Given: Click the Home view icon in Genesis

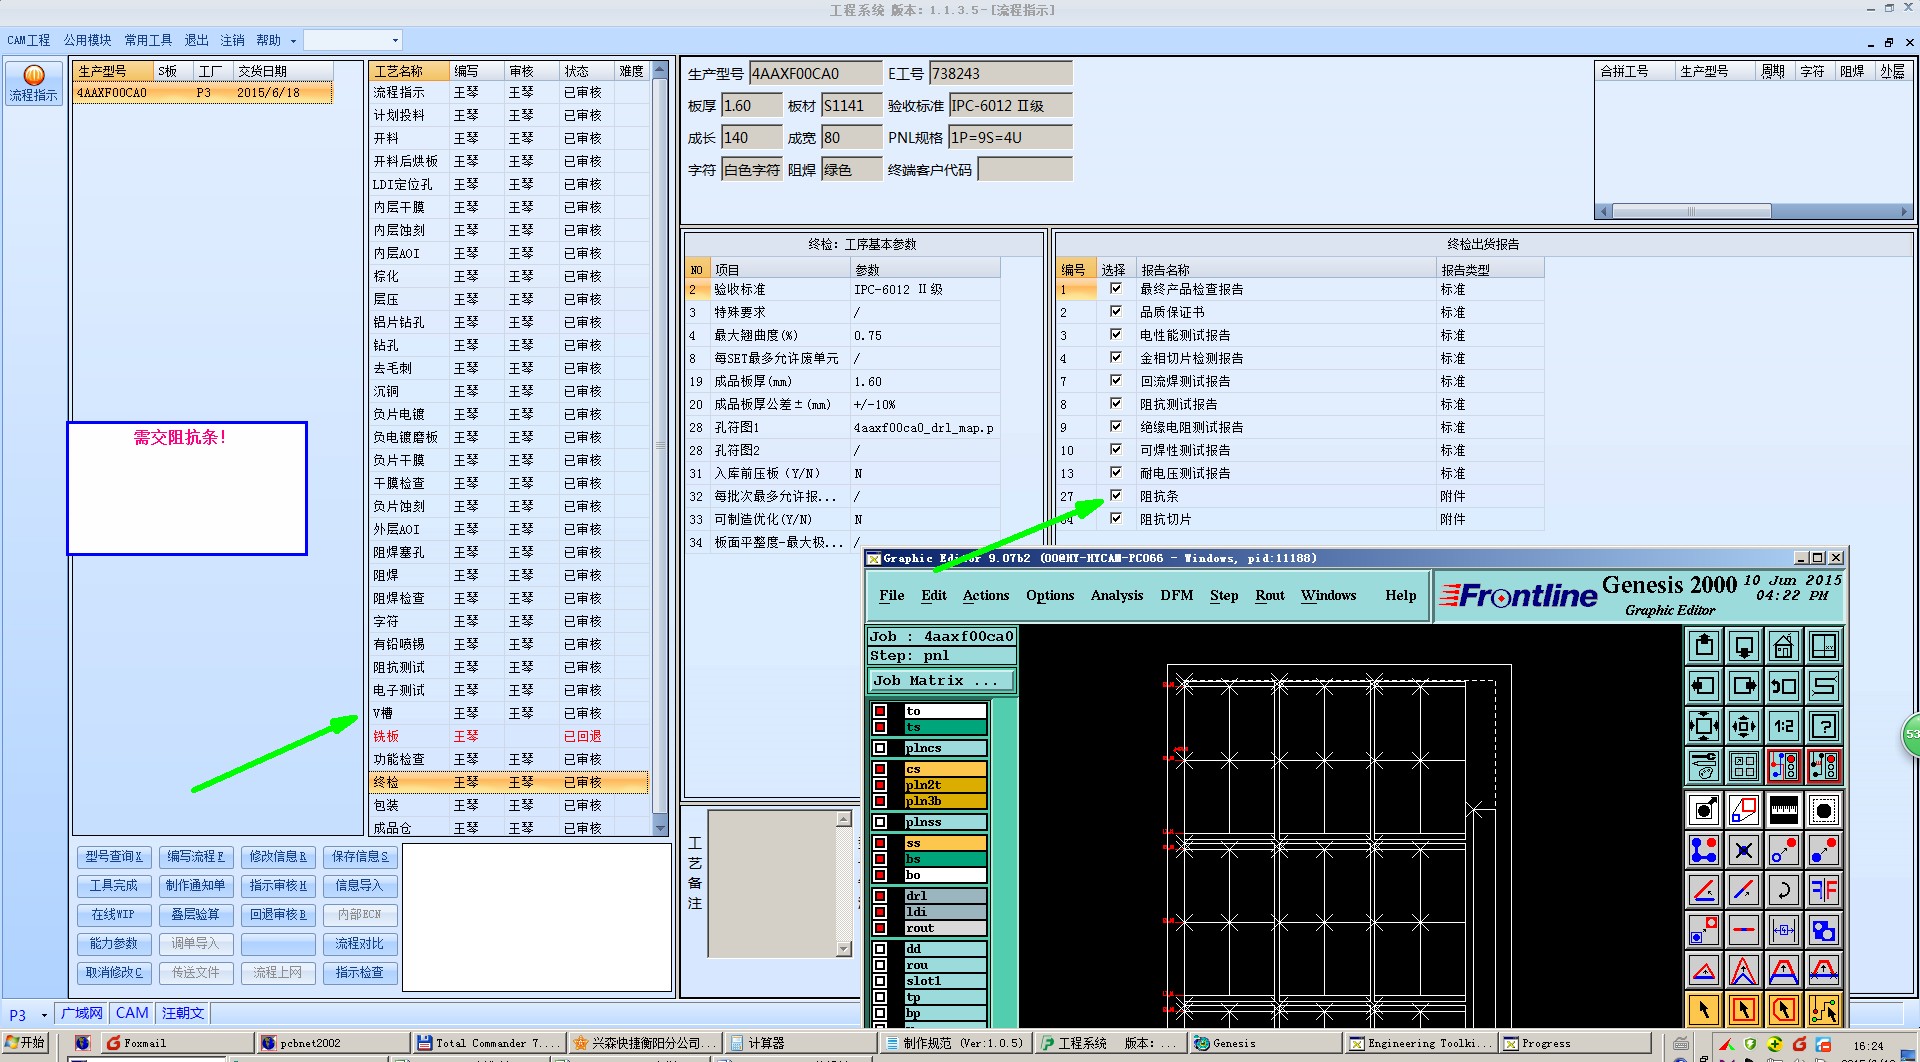Looking at the screenshot, I should (1783, 647).
